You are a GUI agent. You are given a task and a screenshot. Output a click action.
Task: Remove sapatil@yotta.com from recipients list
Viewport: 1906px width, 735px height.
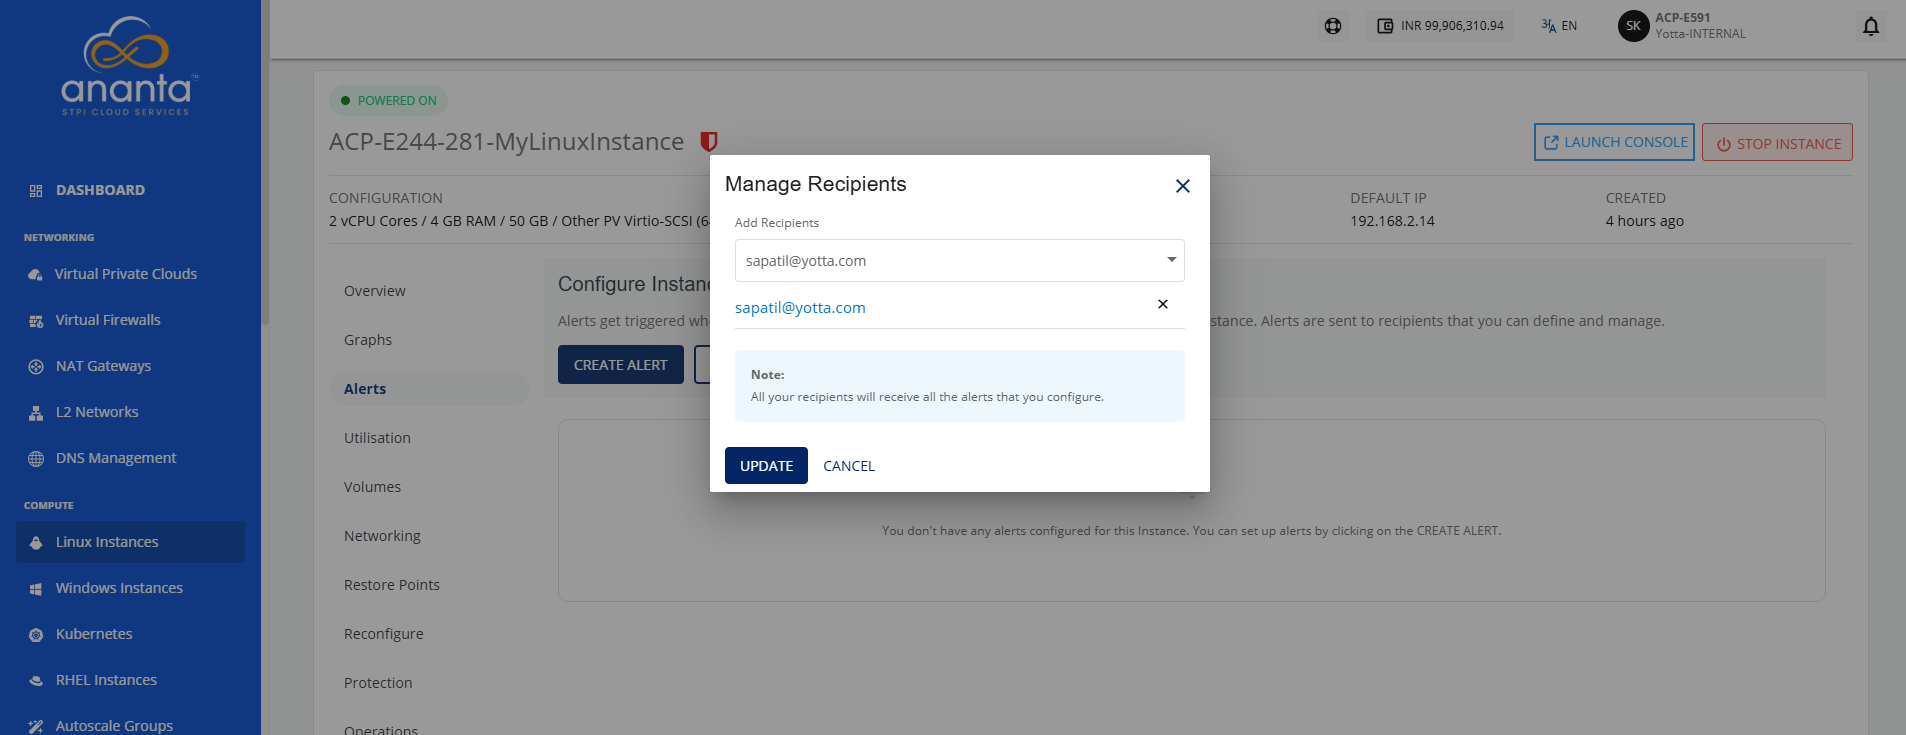1163,304
